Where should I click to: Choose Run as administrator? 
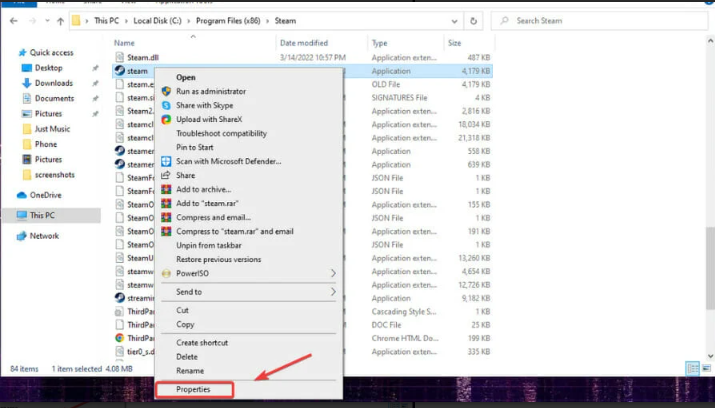point(211,91)
